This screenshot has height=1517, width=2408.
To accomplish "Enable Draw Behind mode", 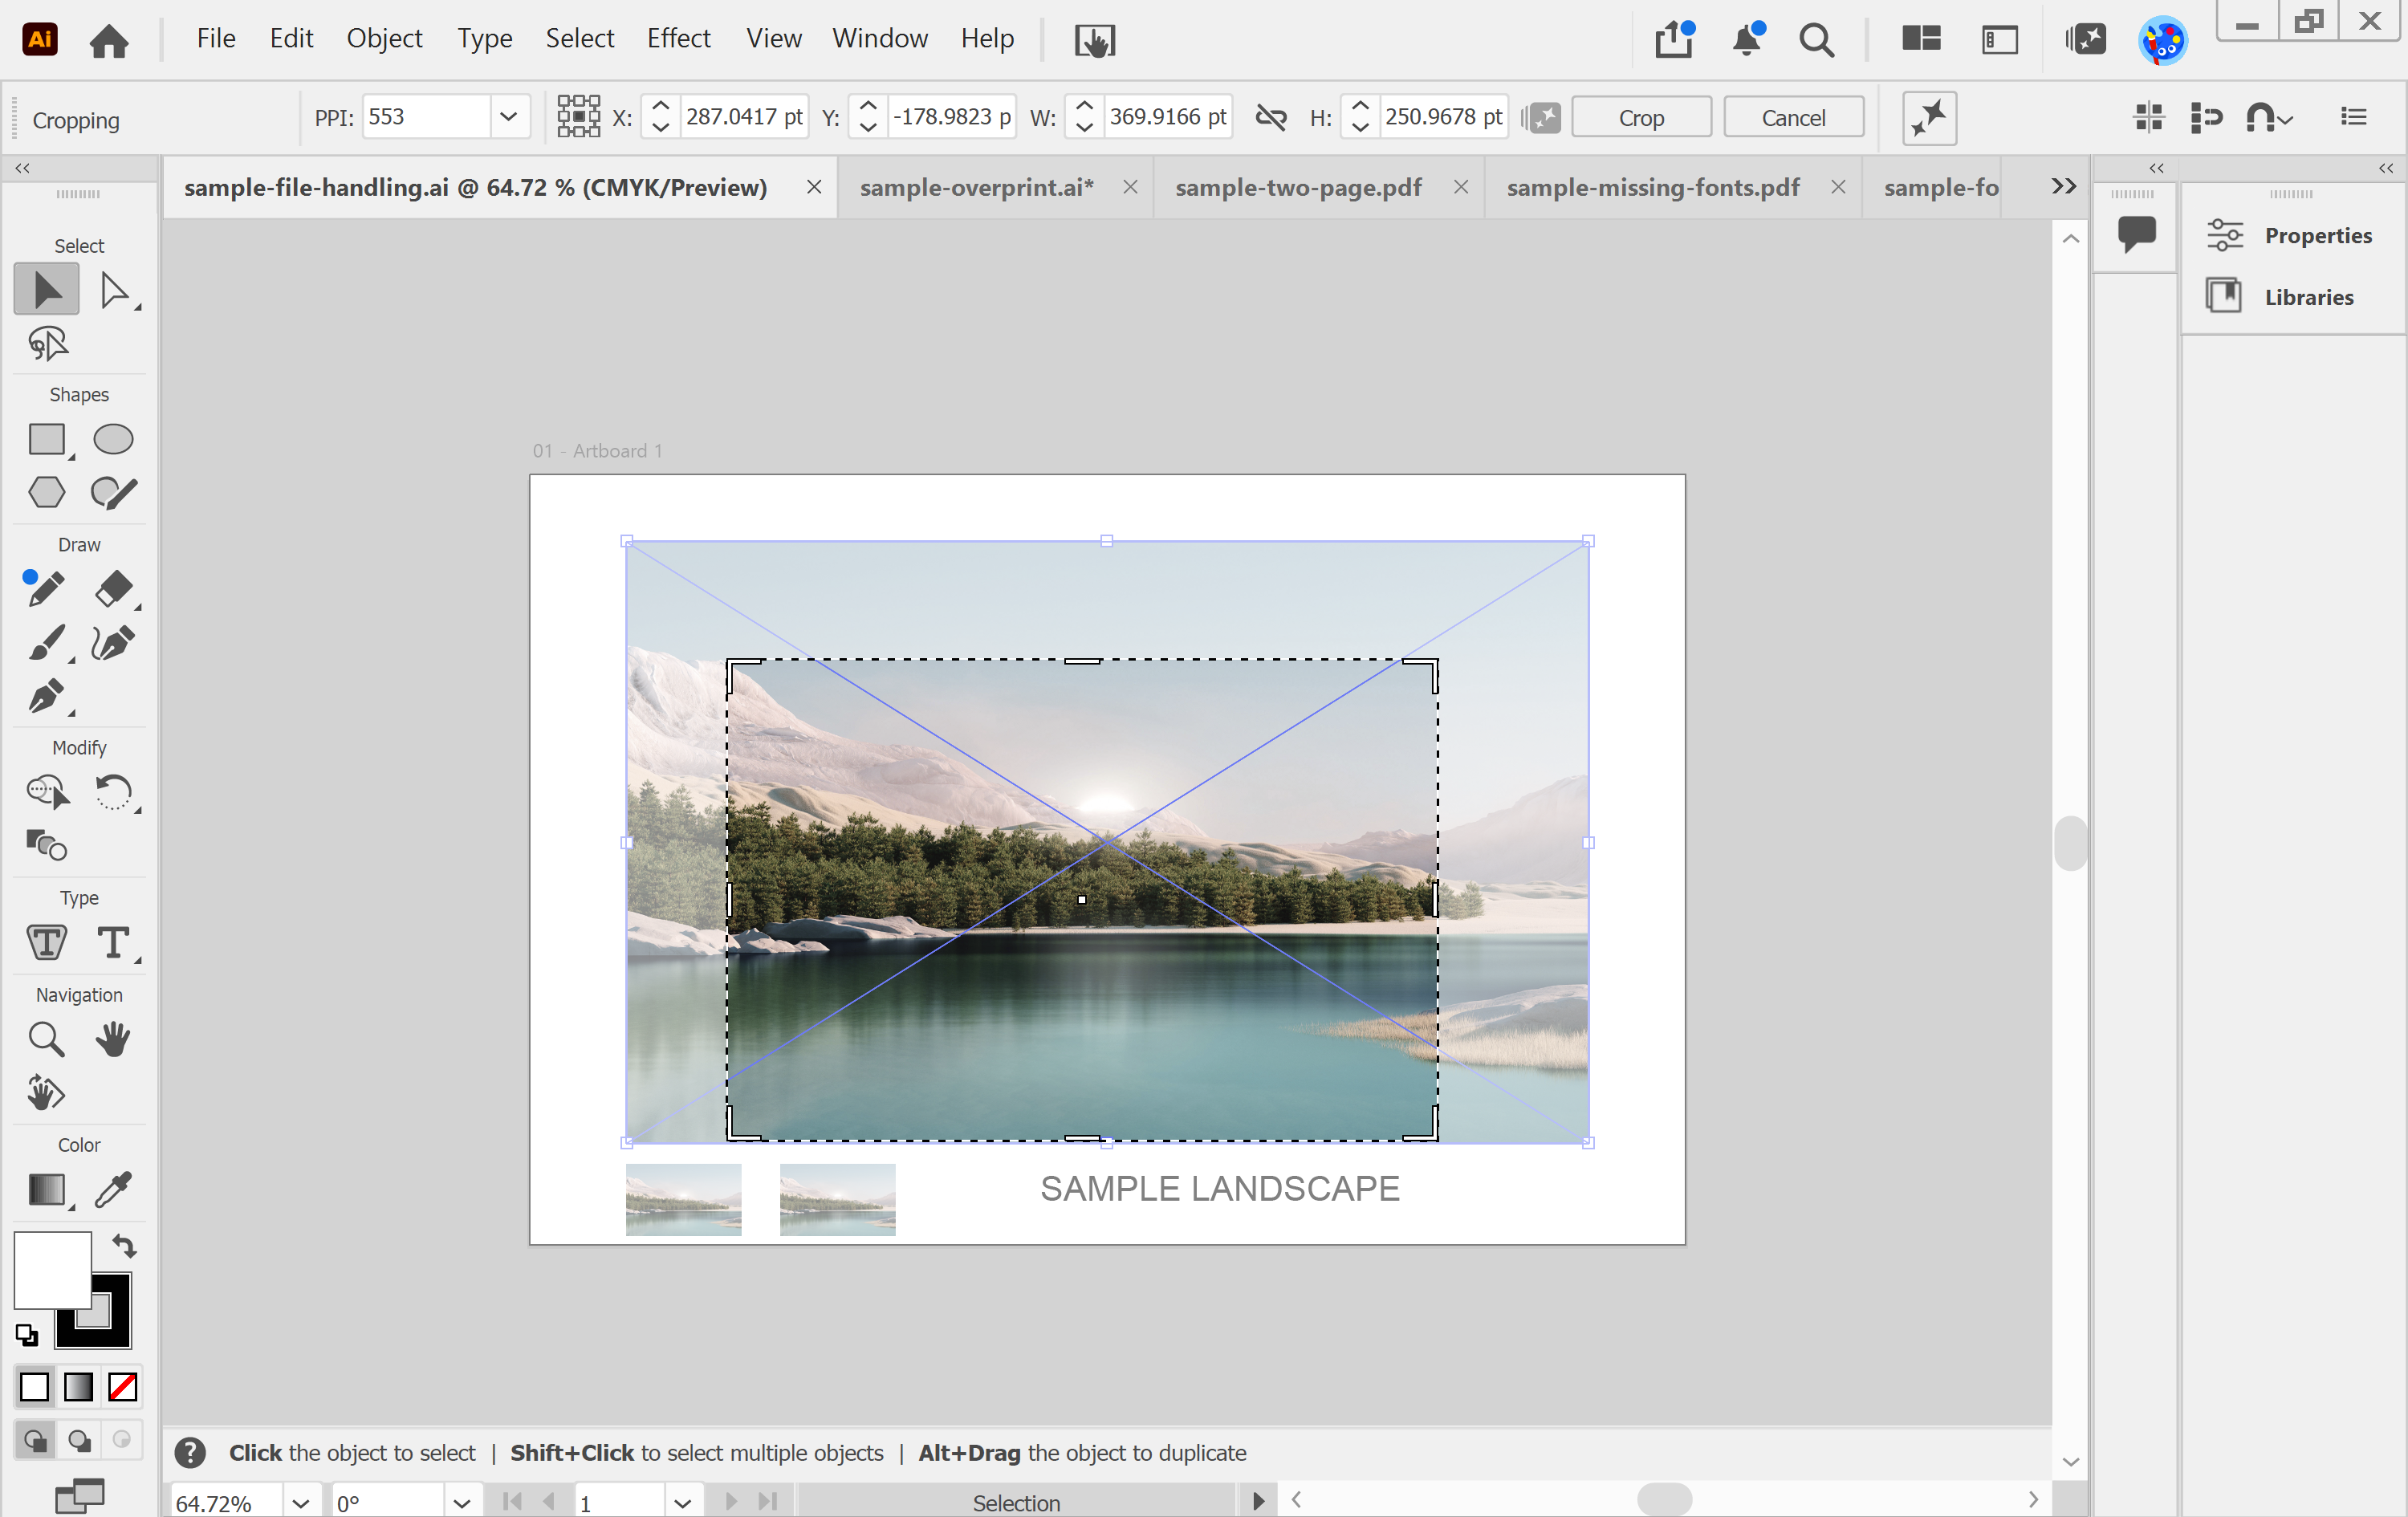I will pyautogui.click(x=78, y=1440).
